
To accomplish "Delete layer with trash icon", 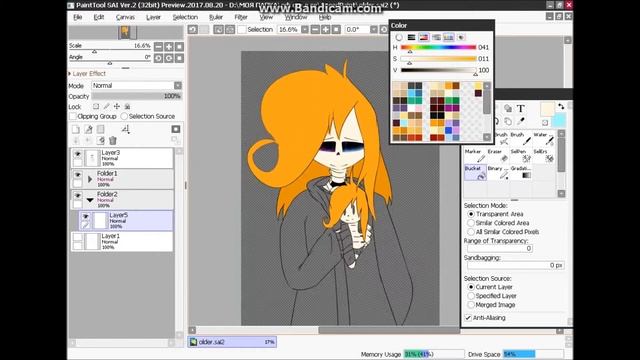I will coord(113,140).
